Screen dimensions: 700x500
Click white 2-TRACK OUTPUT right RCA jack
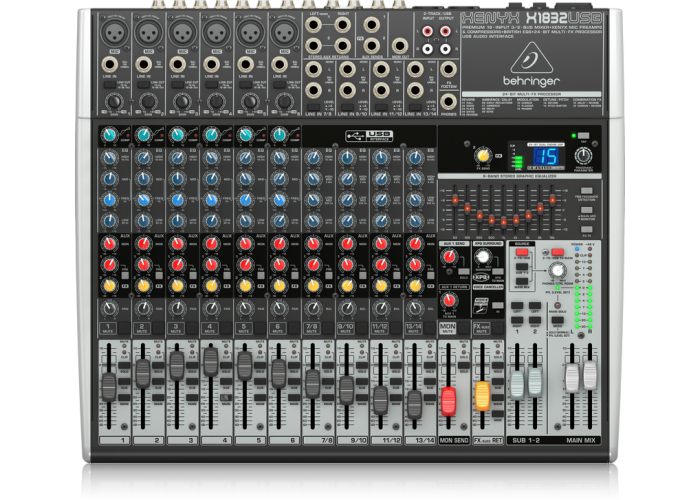click(445, 49)
